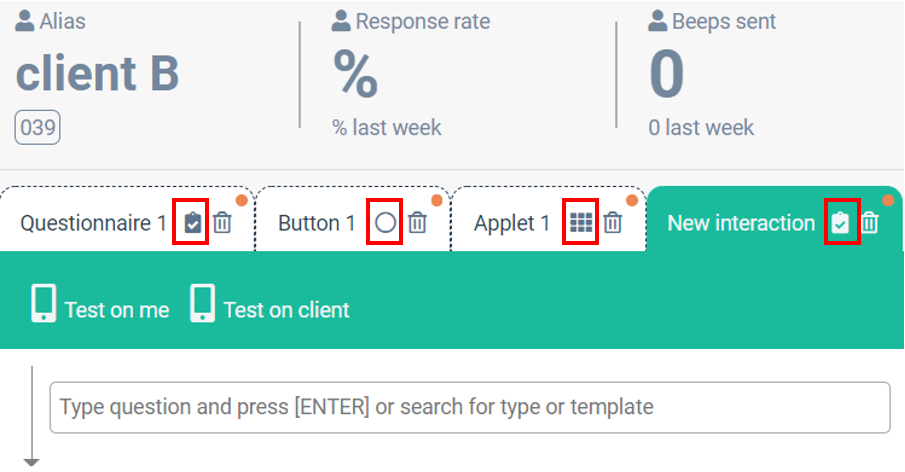Click the New interaction tab label
The image size is (905, 472).
click(x=741, y=223)
